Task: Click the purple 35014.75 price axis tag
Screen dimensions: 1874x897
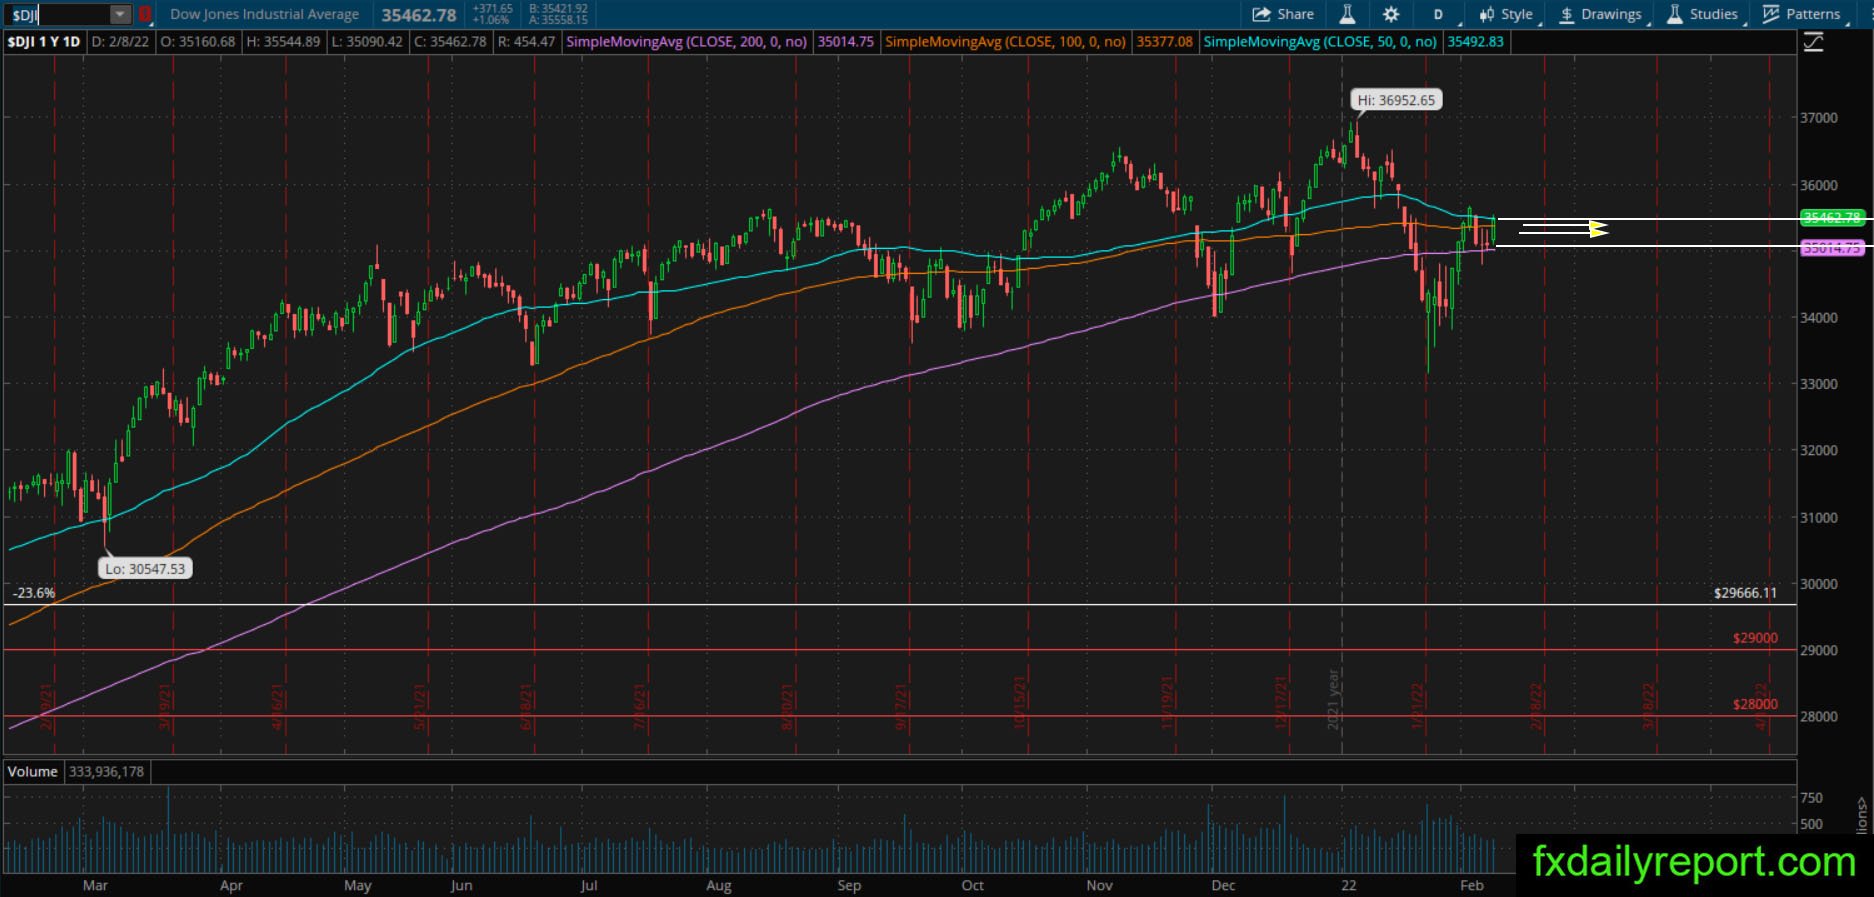Action: point(1832,248)
